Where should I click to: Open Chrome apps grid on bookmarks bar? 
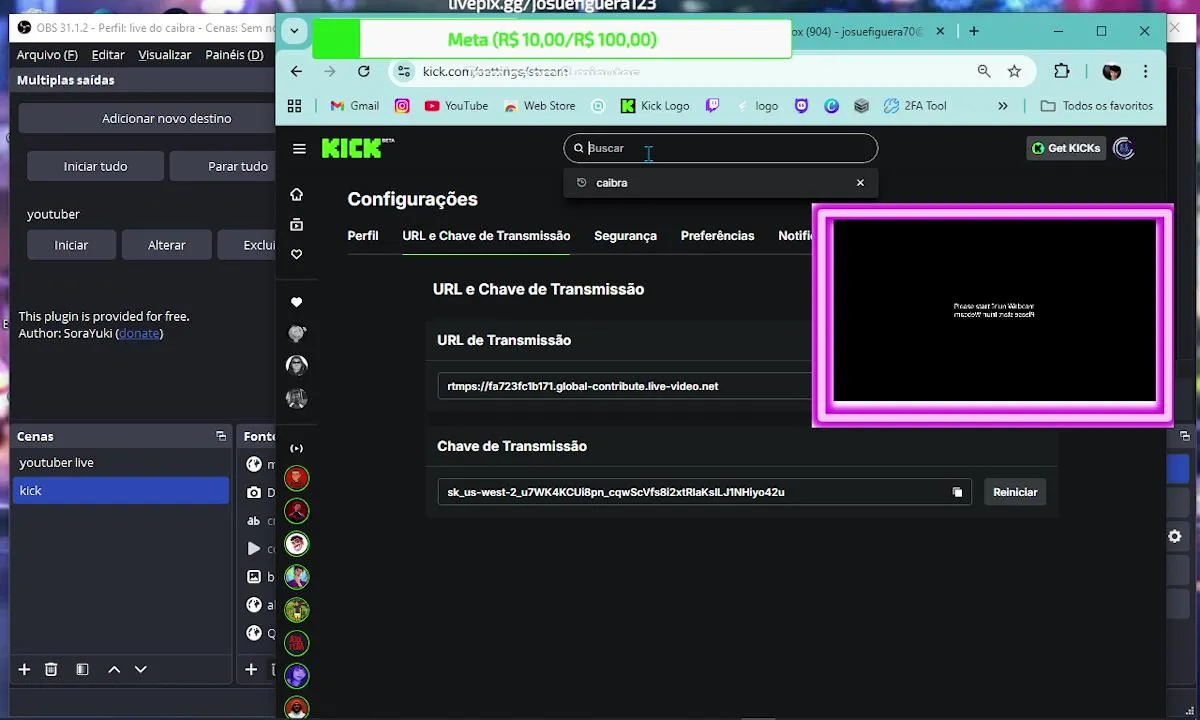click(x=294, y=105)
